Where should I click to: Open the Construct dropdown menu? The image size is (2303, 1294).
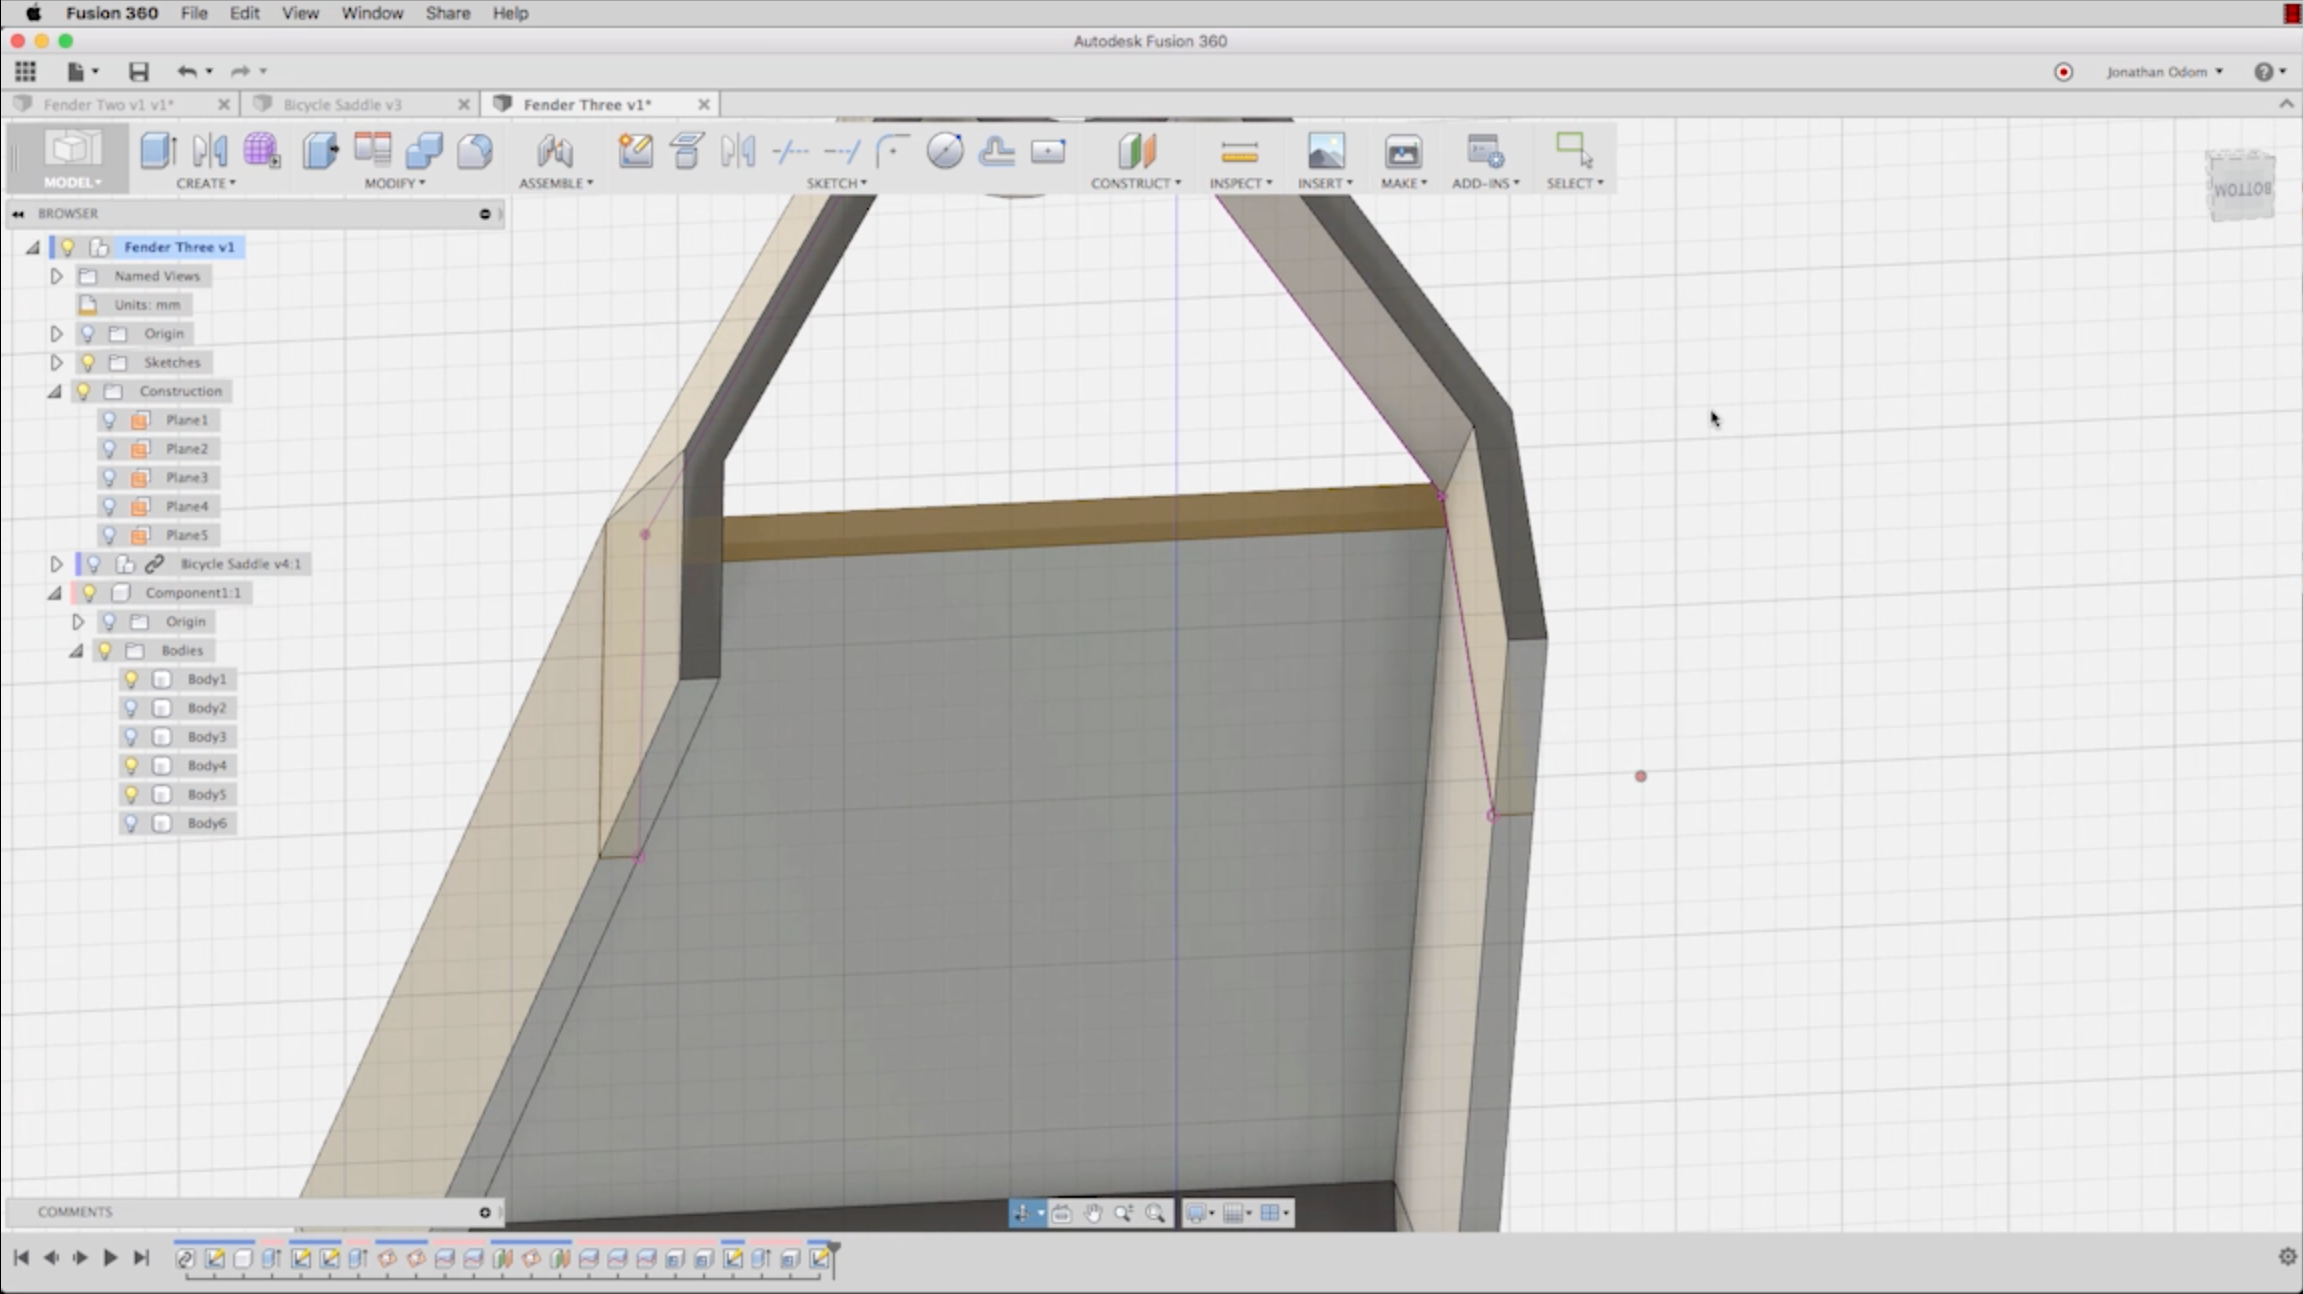[x=1136, y=183]
